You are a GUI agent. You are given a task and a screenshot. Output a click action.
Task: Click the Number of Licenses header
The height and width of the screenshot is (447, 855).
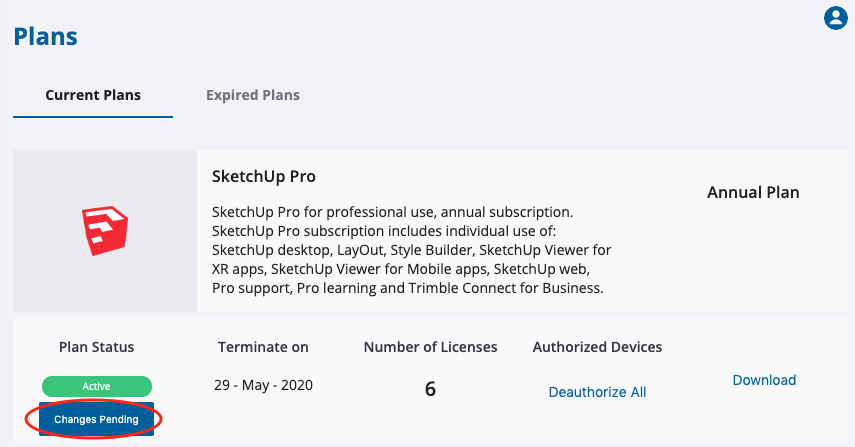(x=430, y=347)
